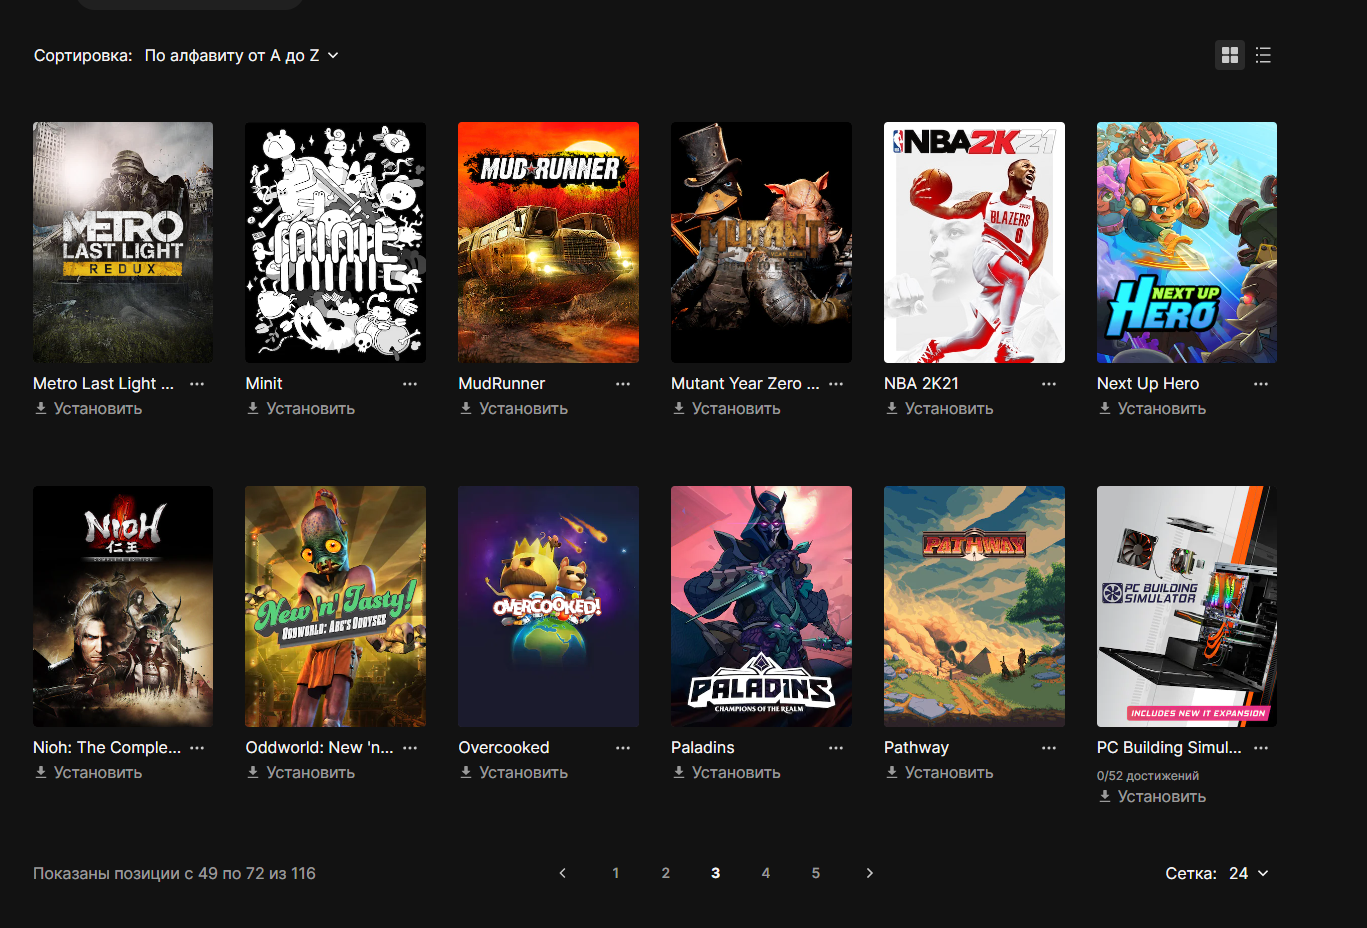Switch to list view layout
This screenshot has height=928, width=1367.
pyautogui.click(x=1263, y=55)
